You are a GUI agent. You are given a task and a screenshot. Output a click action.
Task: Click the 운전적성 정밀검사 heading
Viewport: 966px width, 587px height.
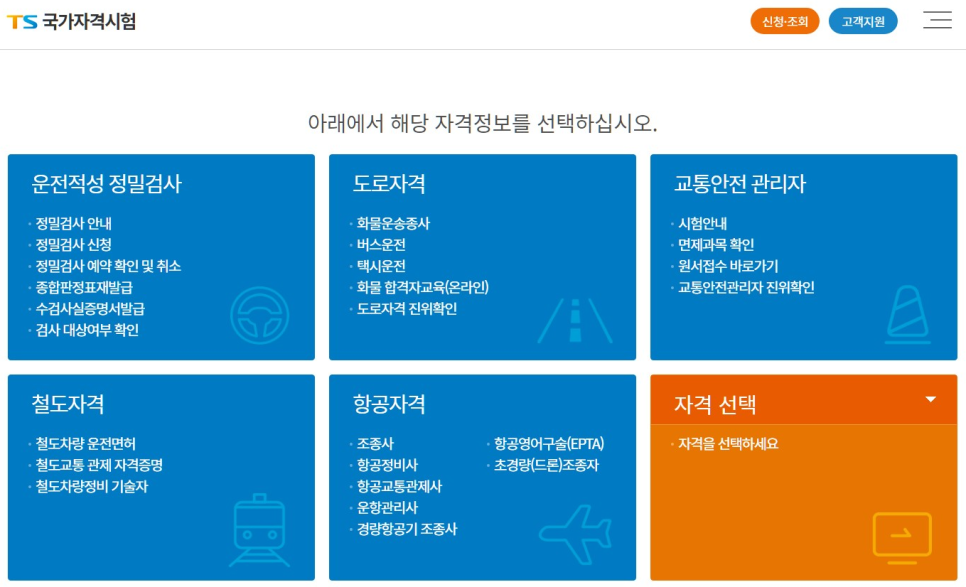107,184
